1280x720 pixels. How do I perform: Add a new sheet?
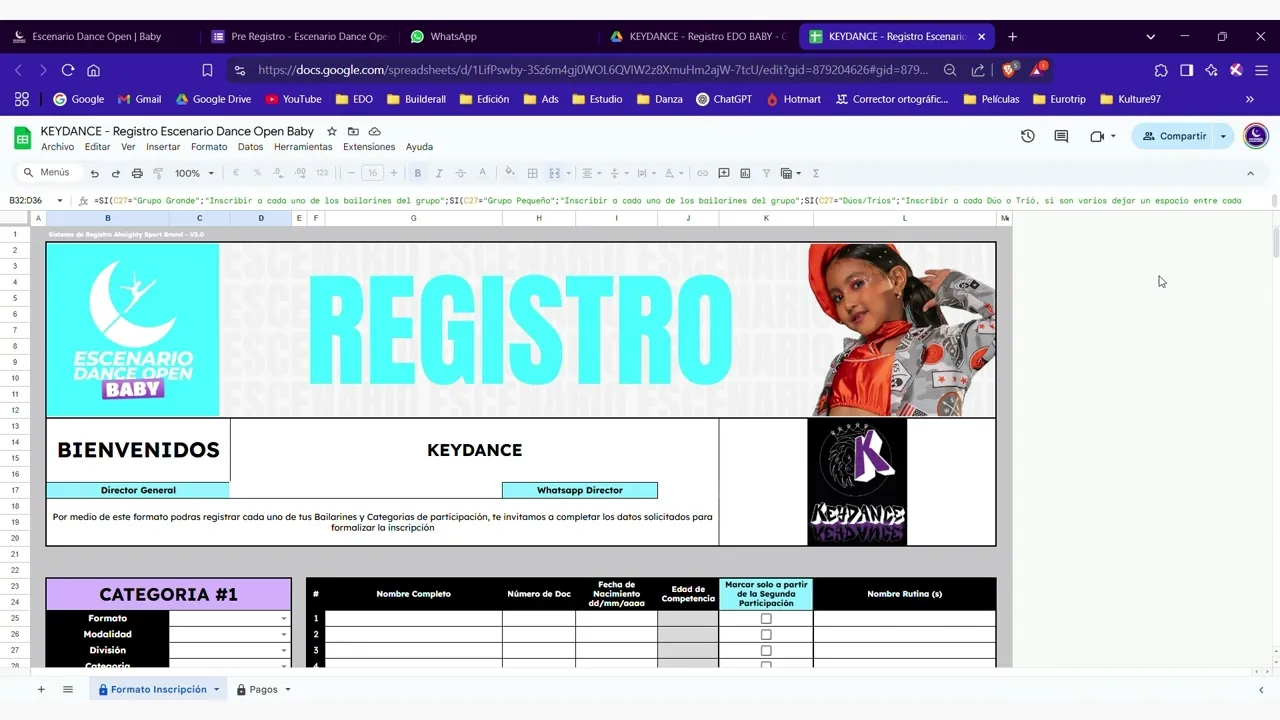[41, 689]
